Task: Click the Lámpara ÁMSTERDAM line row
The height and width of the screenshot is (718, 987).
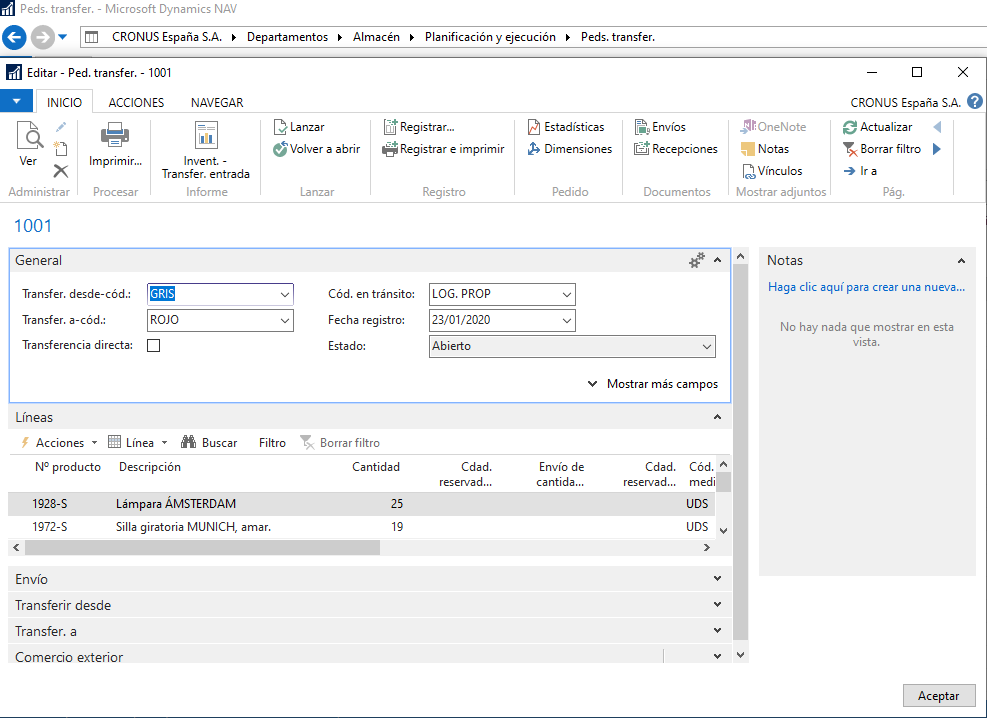Action: click(x=361, y=504)
